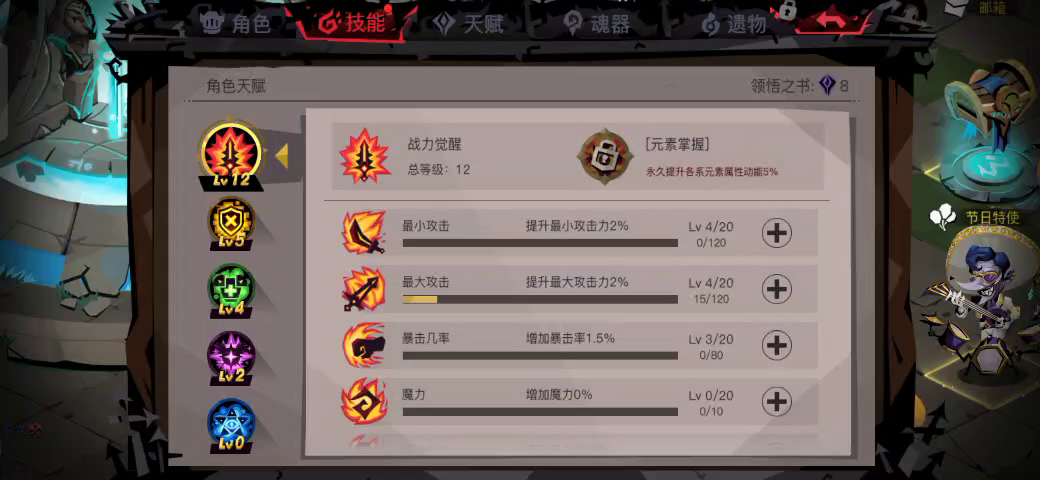Screen dimensions: 1040x480
Task: Select the red Lv12 combat awakening talent icon
Action: (231, 152)
